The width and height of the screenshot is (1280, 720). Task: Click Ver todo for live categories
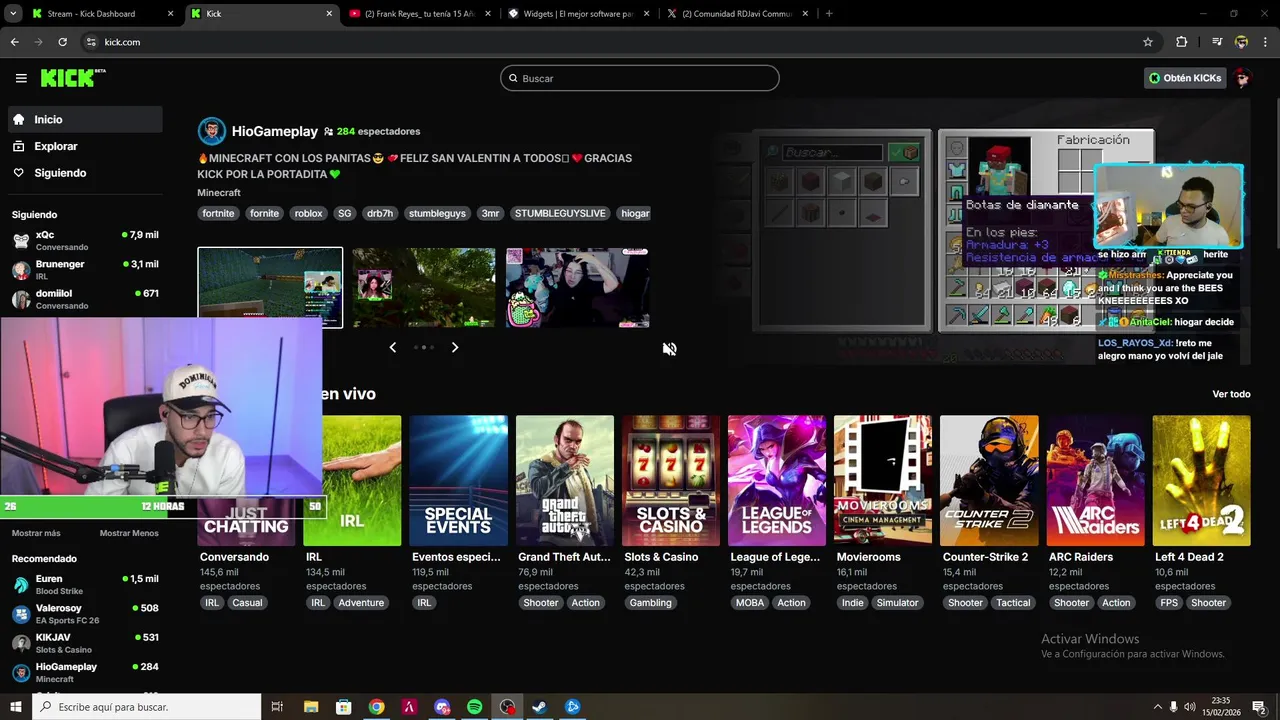(x=1231, y=394)
